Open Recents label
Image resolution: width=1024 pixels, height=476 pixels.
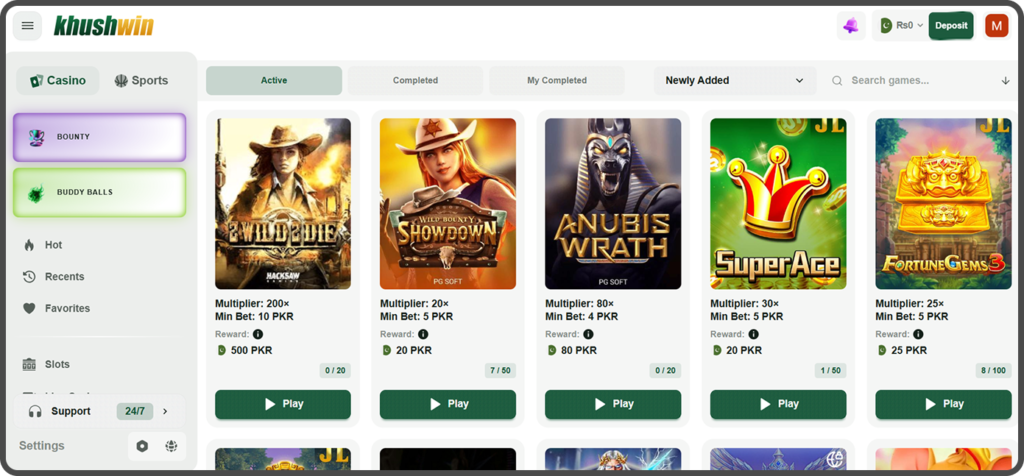(65, 277)
